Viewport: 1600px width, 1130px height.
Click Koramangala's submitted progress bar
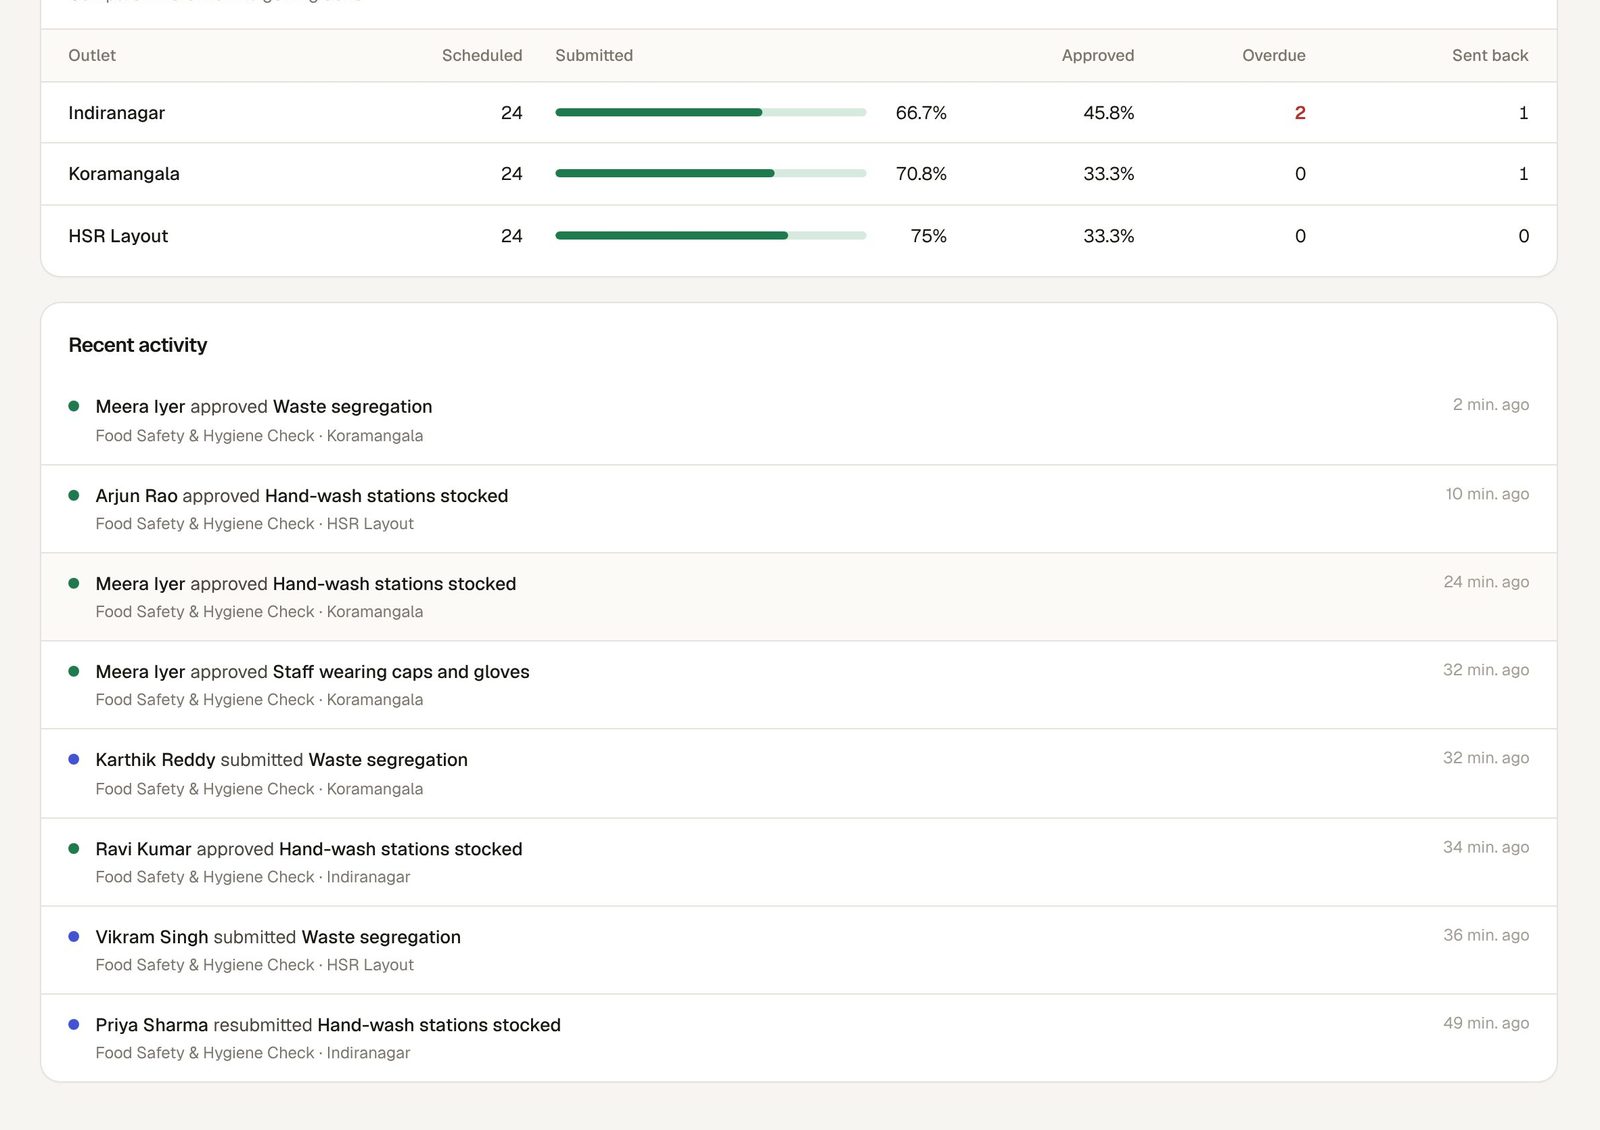[711, 174]
